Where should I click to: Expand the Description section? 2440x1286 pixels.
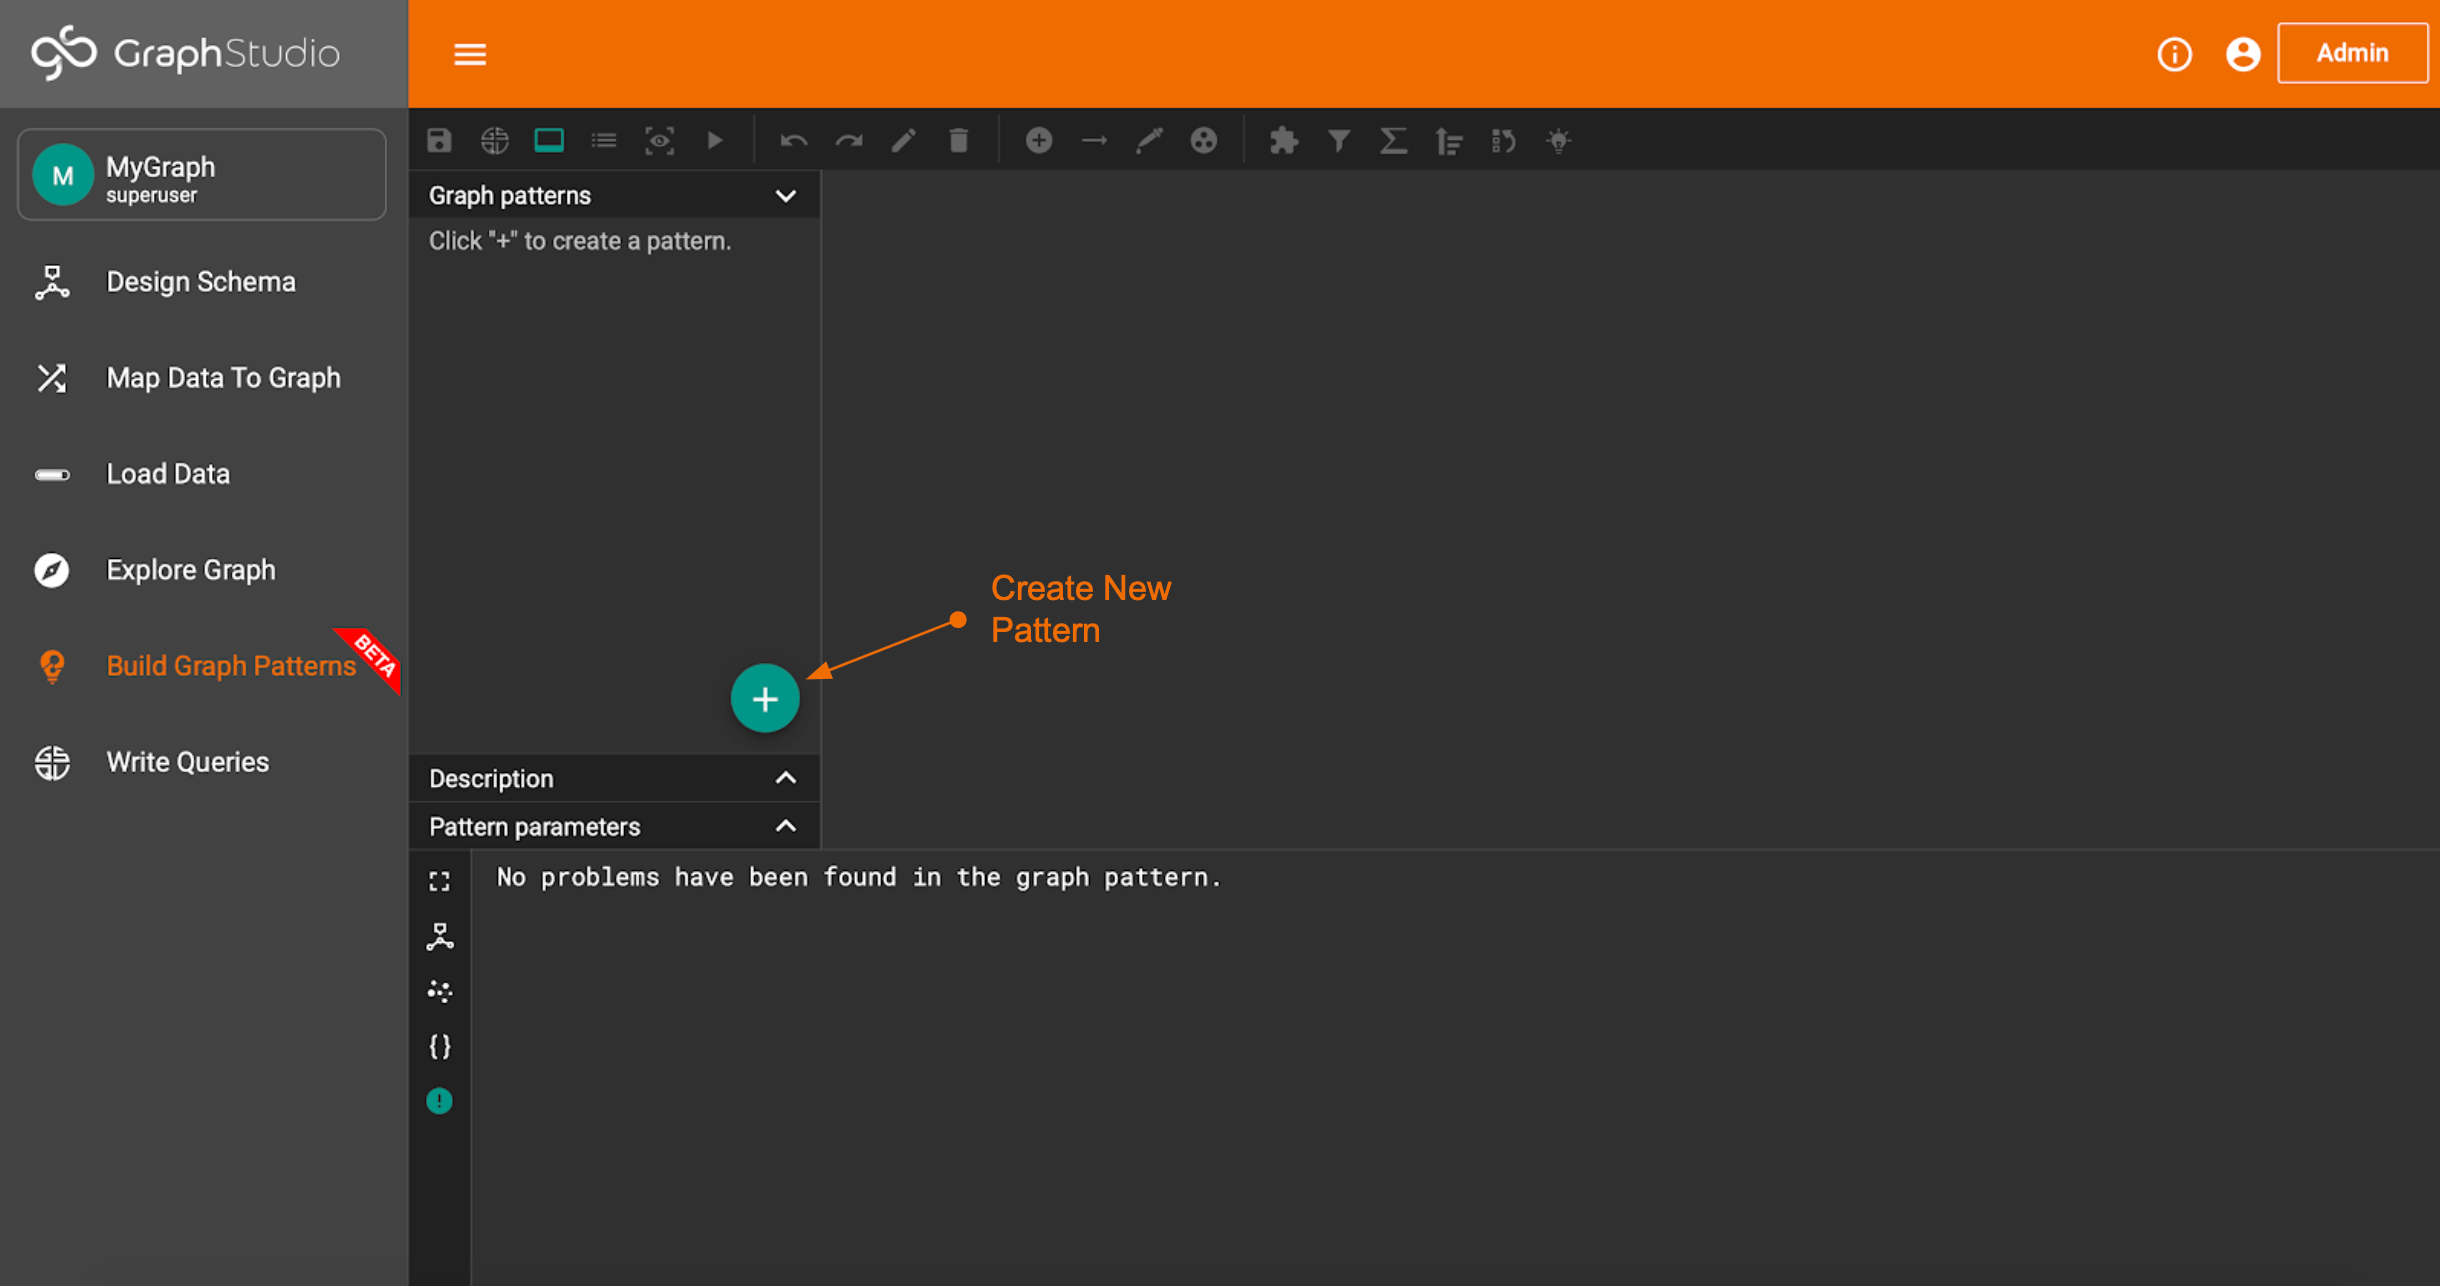coord(786,778)
